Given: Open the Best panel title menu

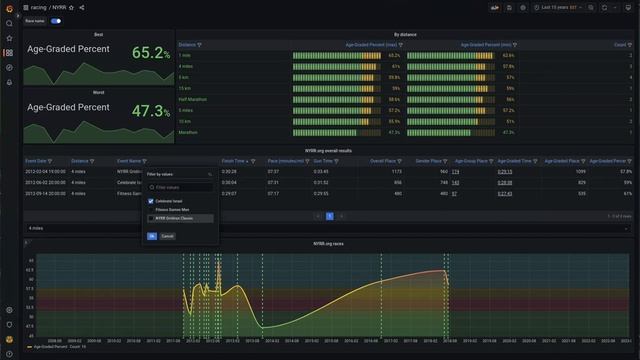Looking at the screenshot, I should point(98,35).
